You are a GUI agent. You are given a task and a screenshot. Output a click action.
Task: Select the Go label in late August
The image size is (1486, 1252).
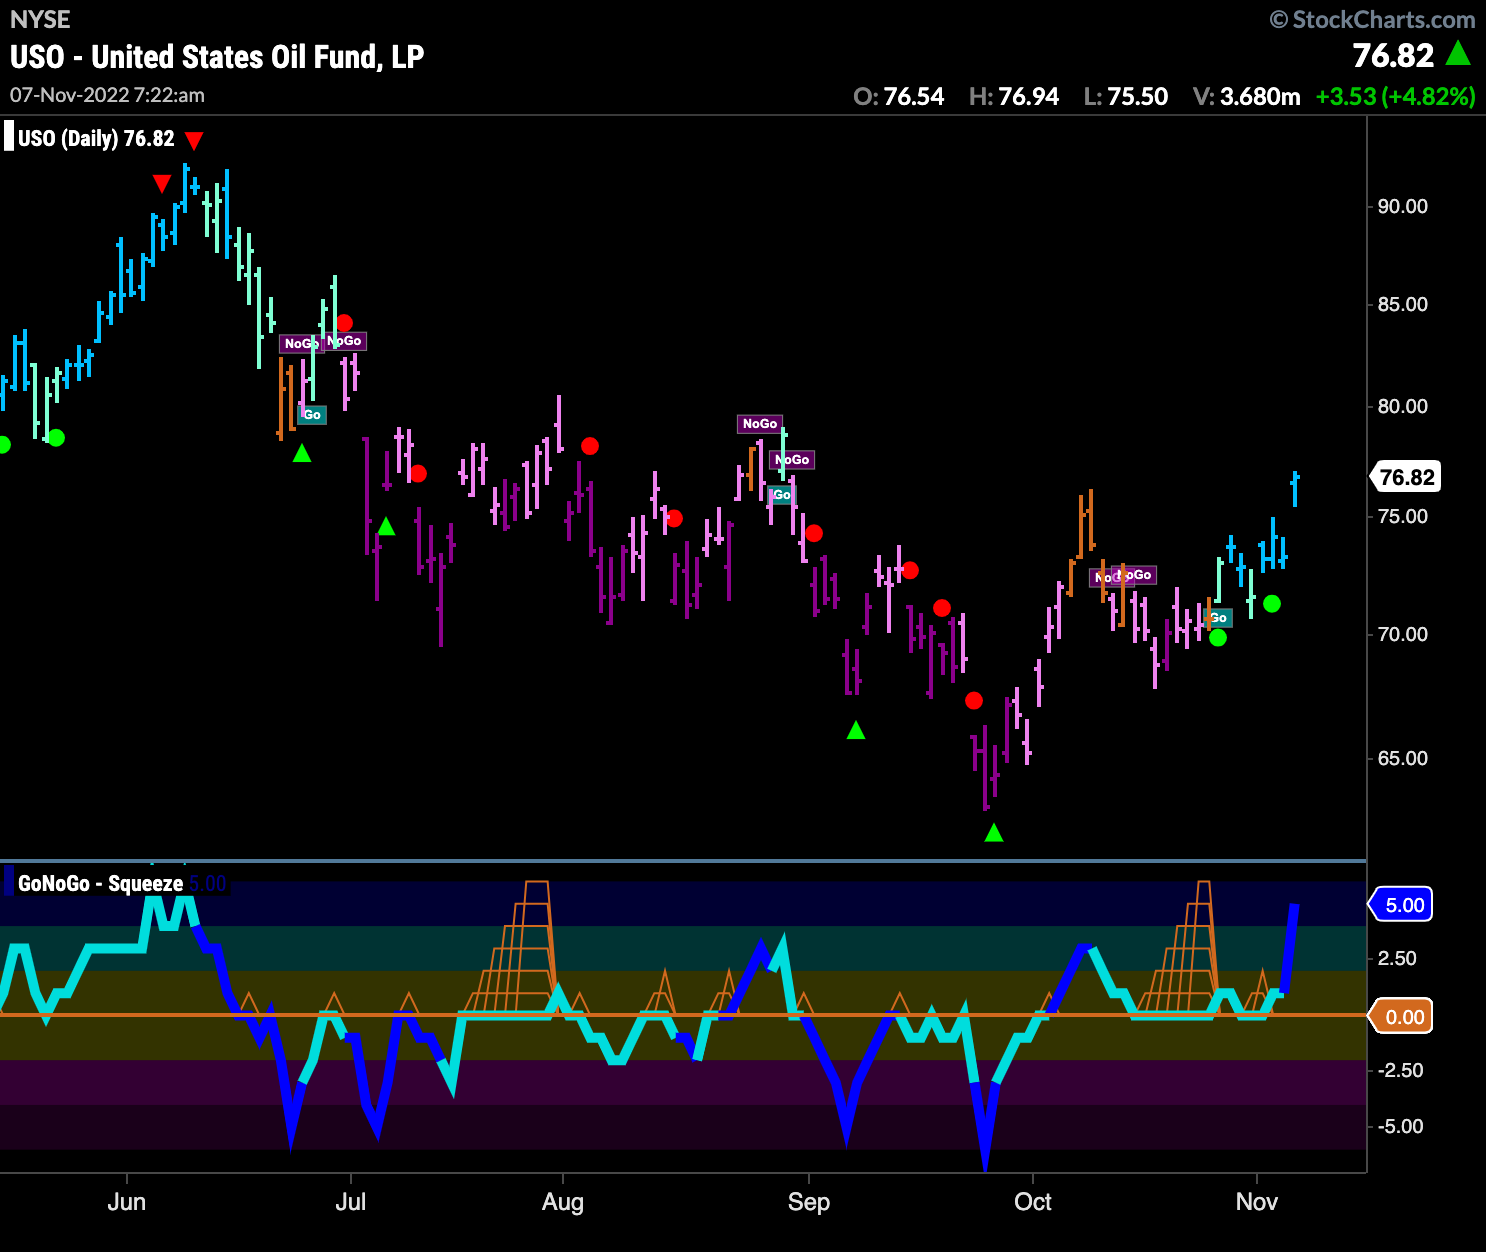[781, 494]
